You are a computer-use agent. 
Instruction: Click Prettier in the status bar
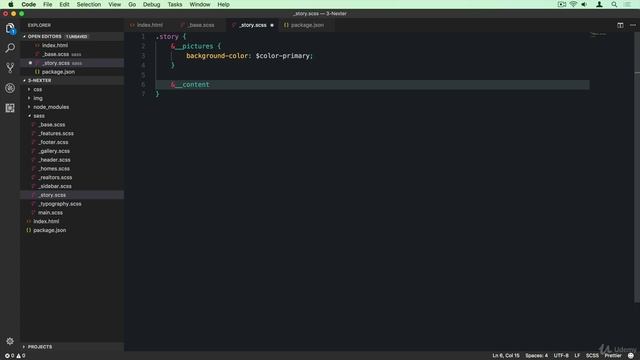point(613,356)
